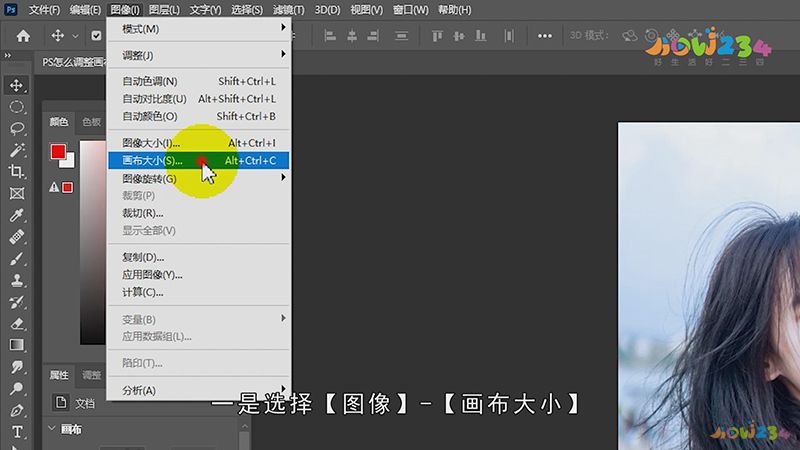Expand the 图像旋转(G) submenu
The height and width of the screenshot is (450, 800).
point(199,178)
